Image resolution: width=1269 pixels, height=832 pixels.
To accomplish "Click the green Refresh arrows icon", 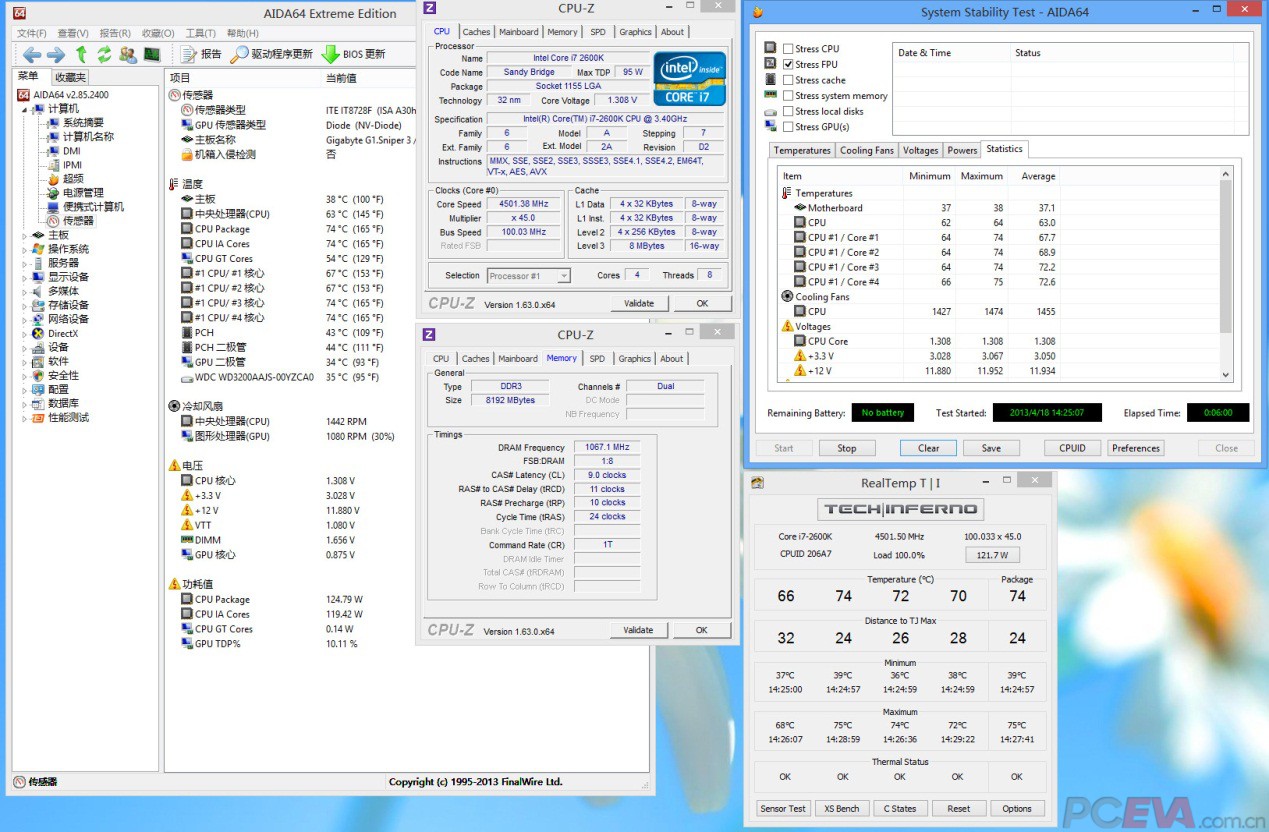I will pyautogui.click(x=104, y=54).
